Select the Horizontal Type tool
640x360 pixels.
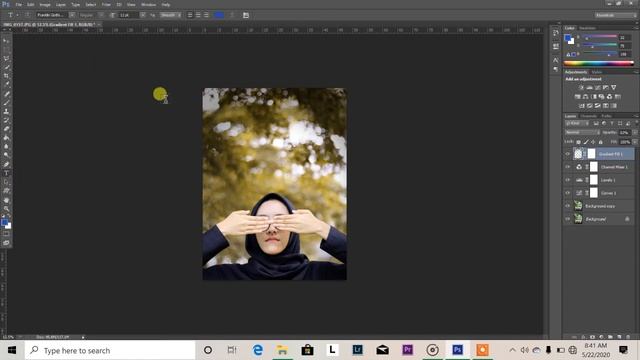(6, 173)
